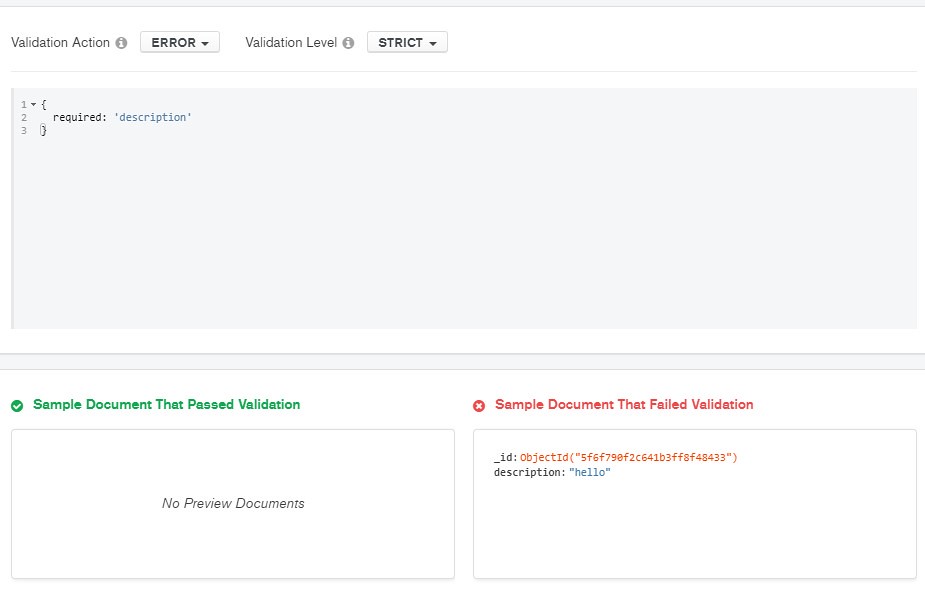
Task: Click line number 2 in editor gutter
Action: [23, 117]
